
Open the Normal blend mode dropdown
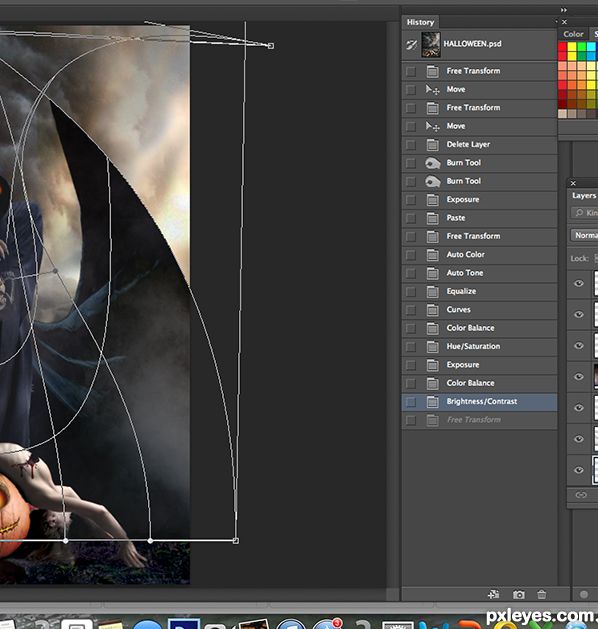(x=585, y=235)
